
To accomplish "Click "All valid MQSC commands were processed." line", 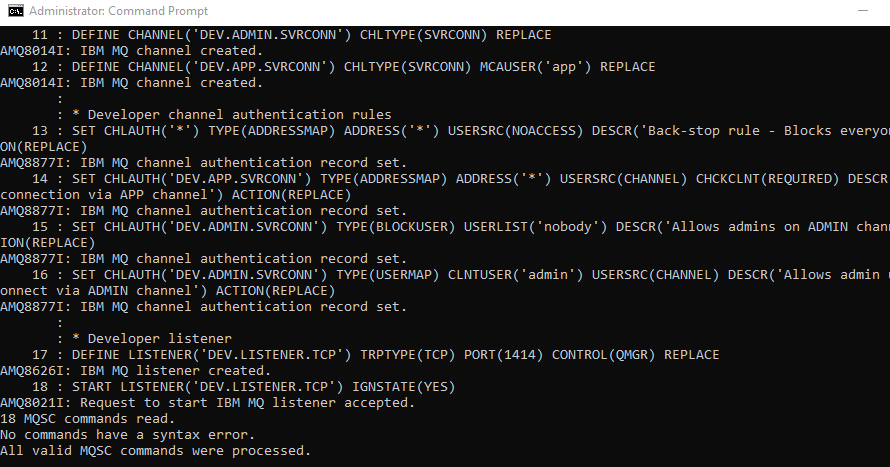I will (x=155, y=450).
